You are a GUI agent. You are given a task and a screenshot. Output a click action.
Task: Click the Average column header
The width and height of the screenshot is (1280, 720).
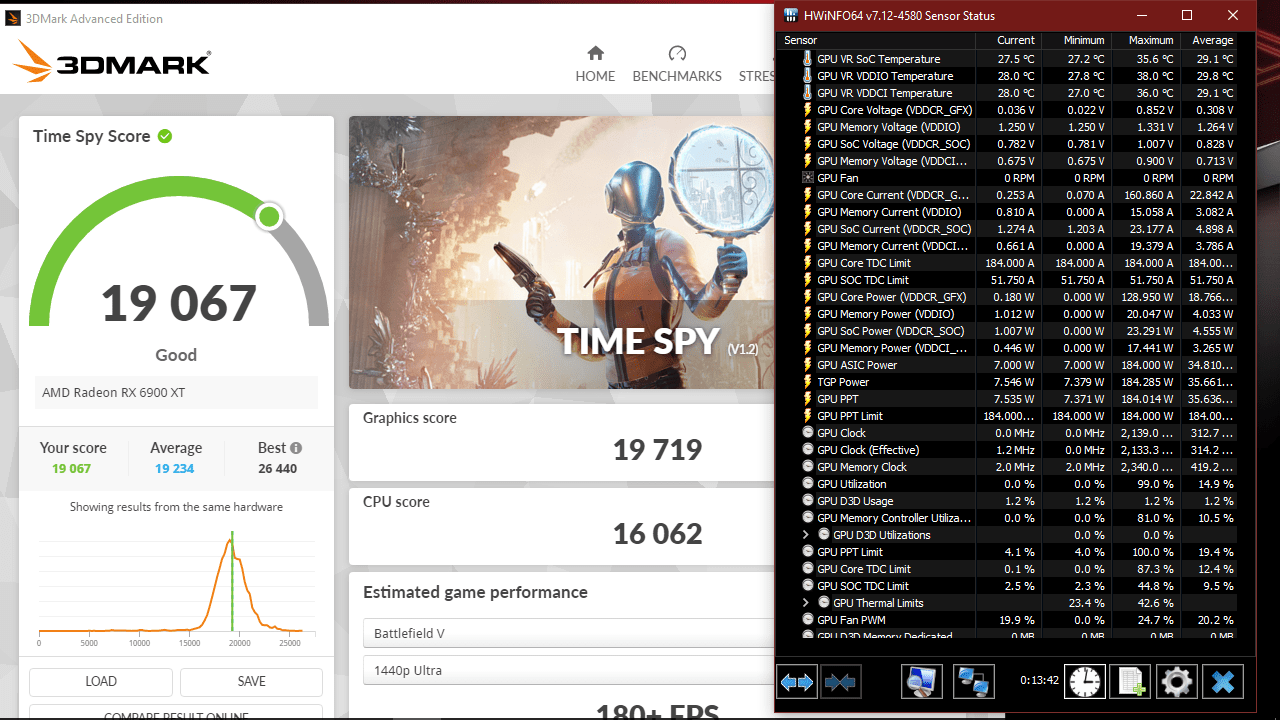click(x=1208, y=40)
